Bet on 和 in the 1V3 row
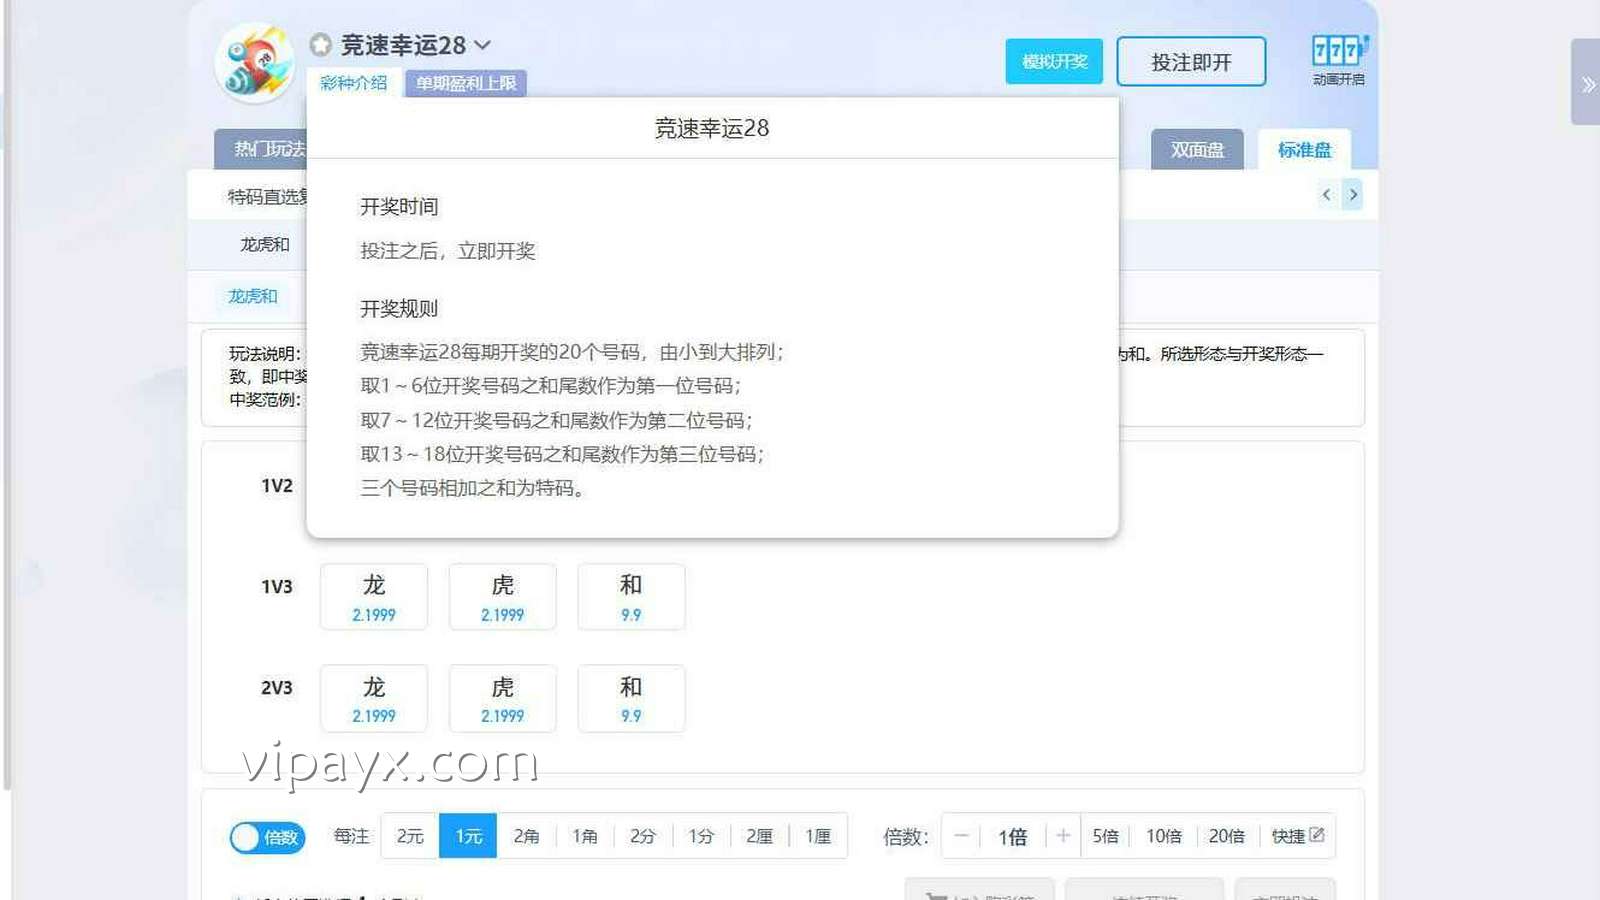The image size is (1600, 900). pyautogui.click(x=631, y=597)
